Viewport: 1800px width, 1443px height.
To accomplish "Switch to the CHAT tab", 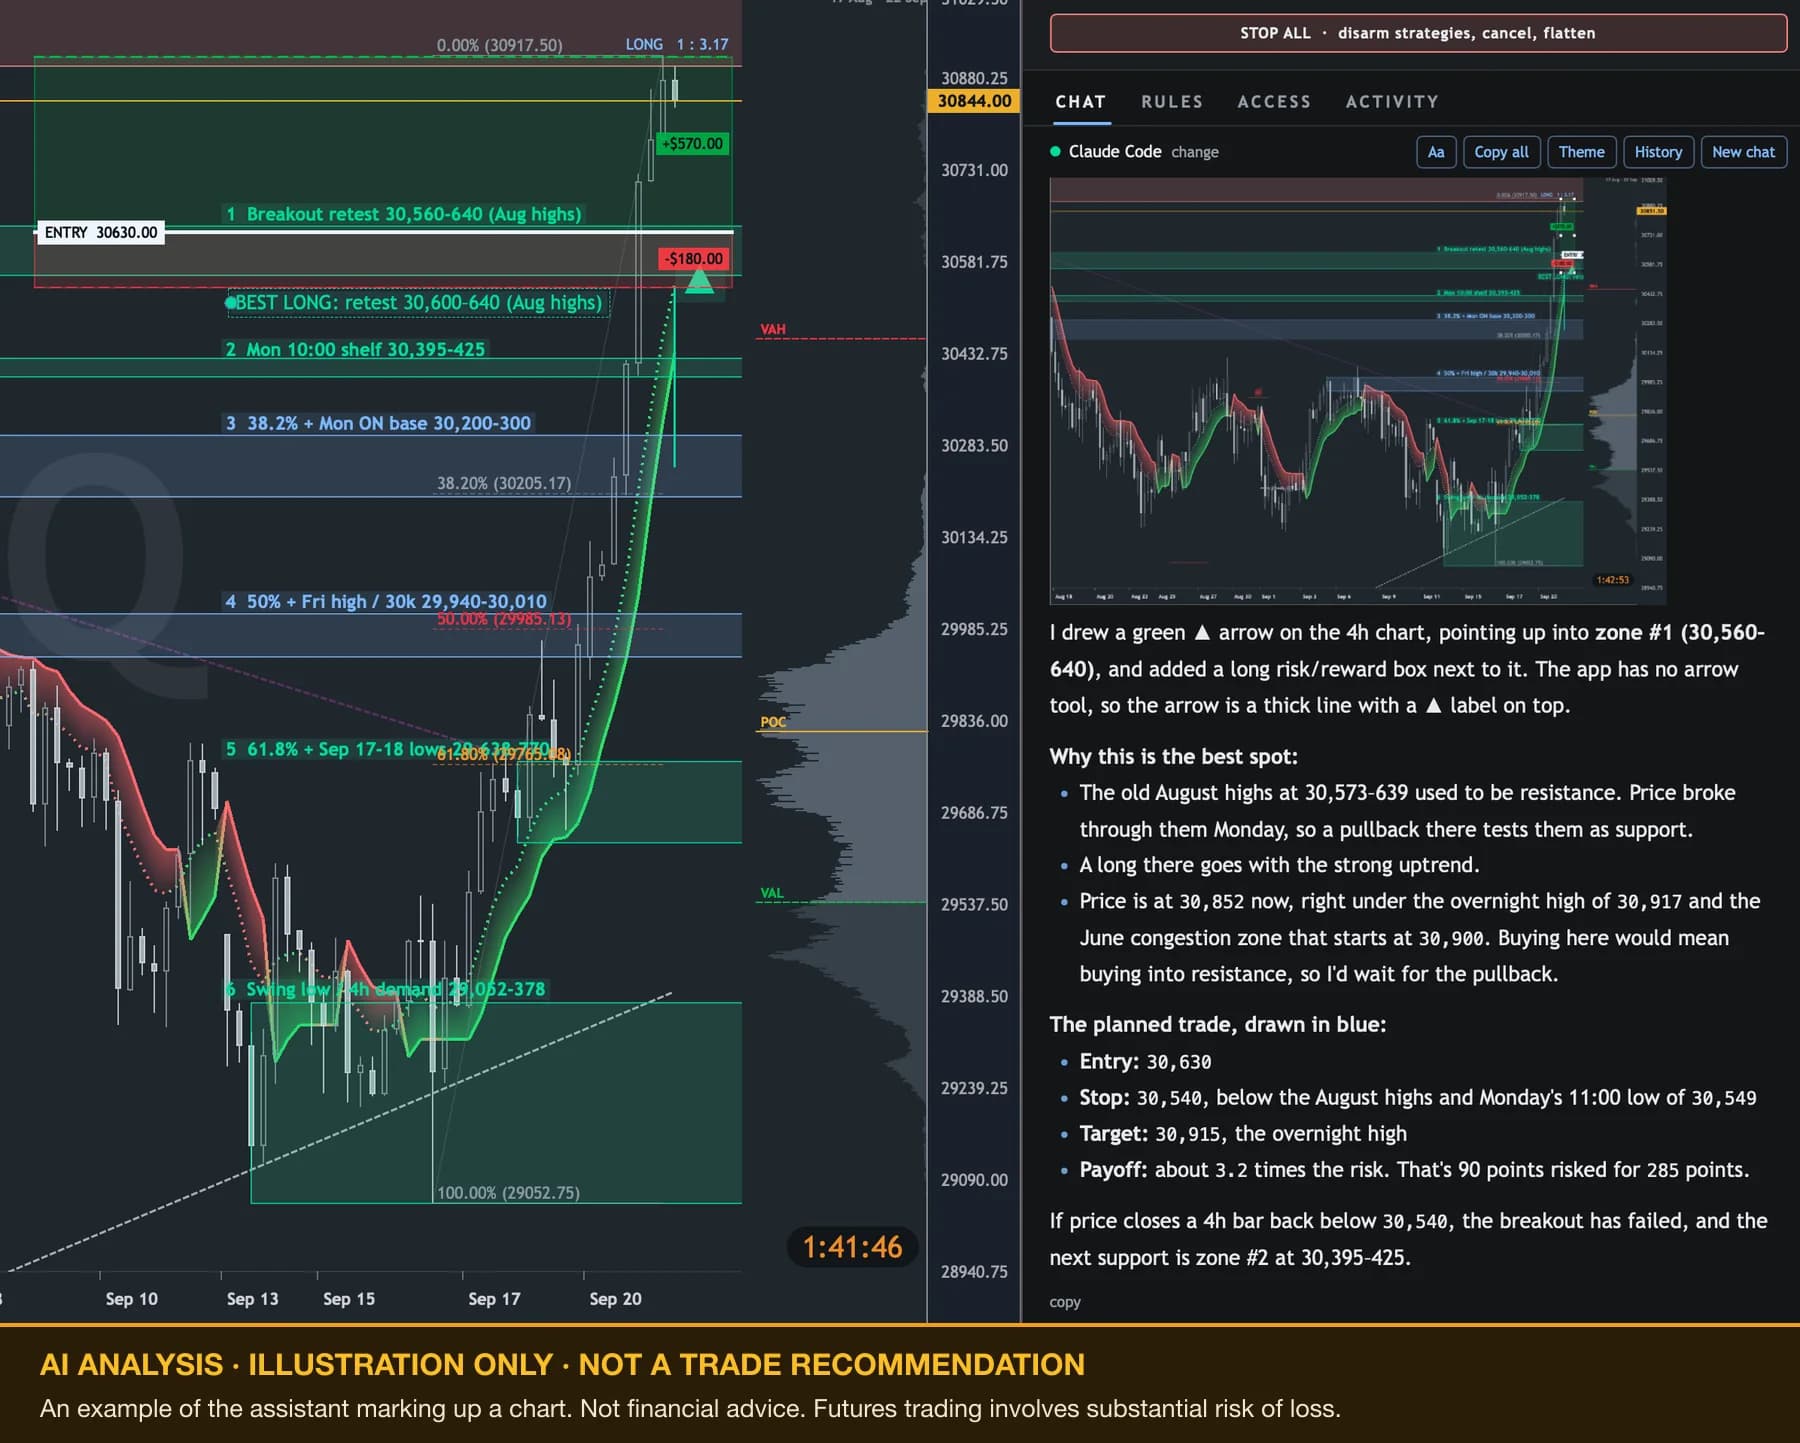I will coord(1081,102).
